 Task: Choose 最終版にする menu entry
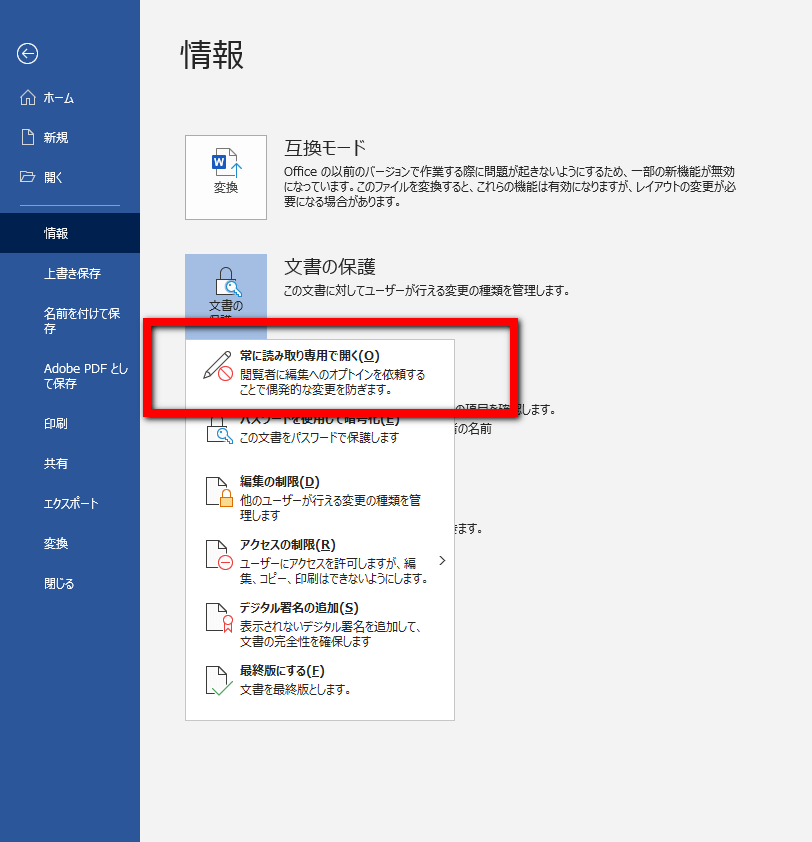pos(283,671)
